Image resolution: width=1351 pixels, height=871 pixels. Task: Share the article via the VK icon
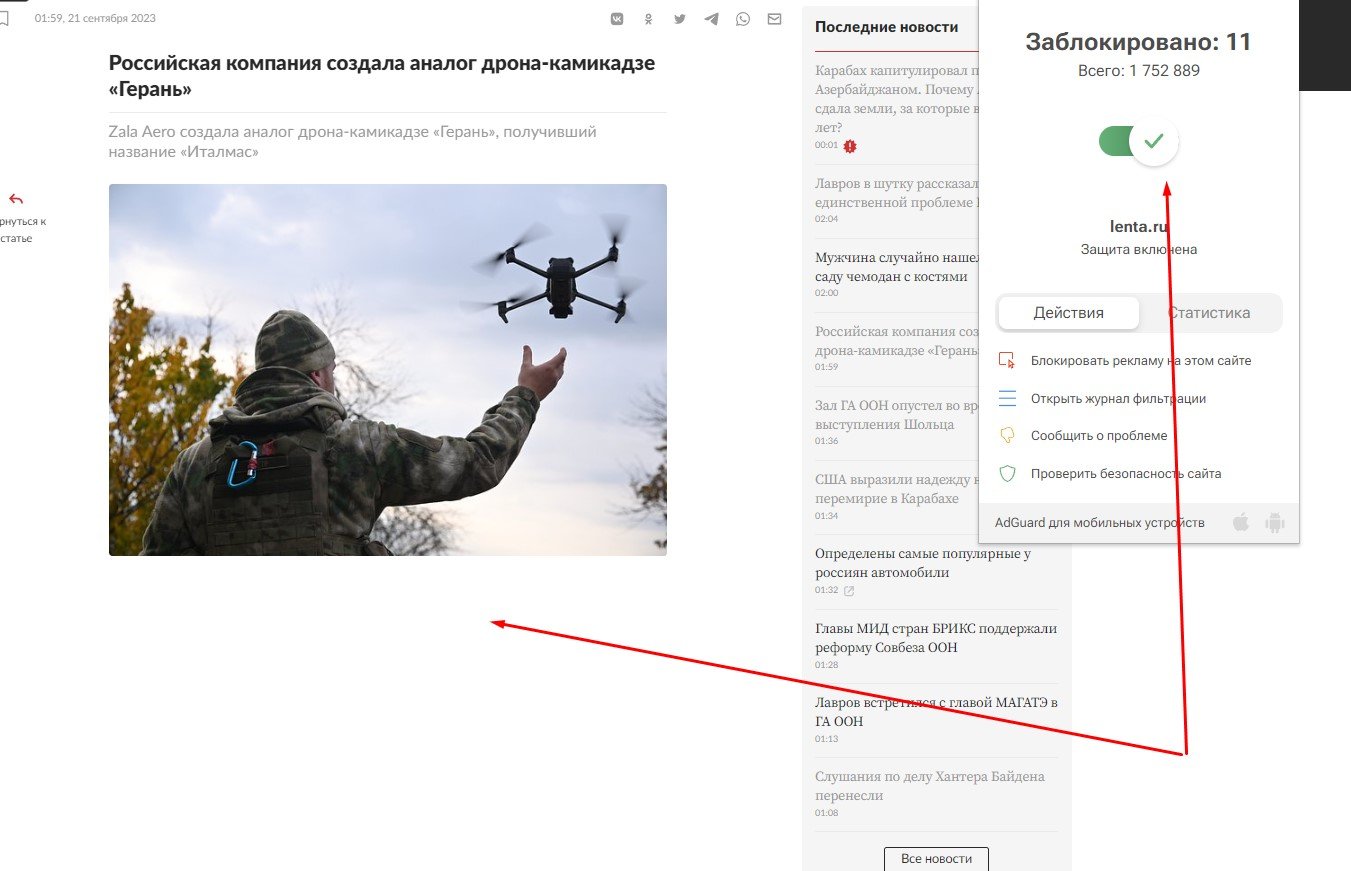point(616,17)
